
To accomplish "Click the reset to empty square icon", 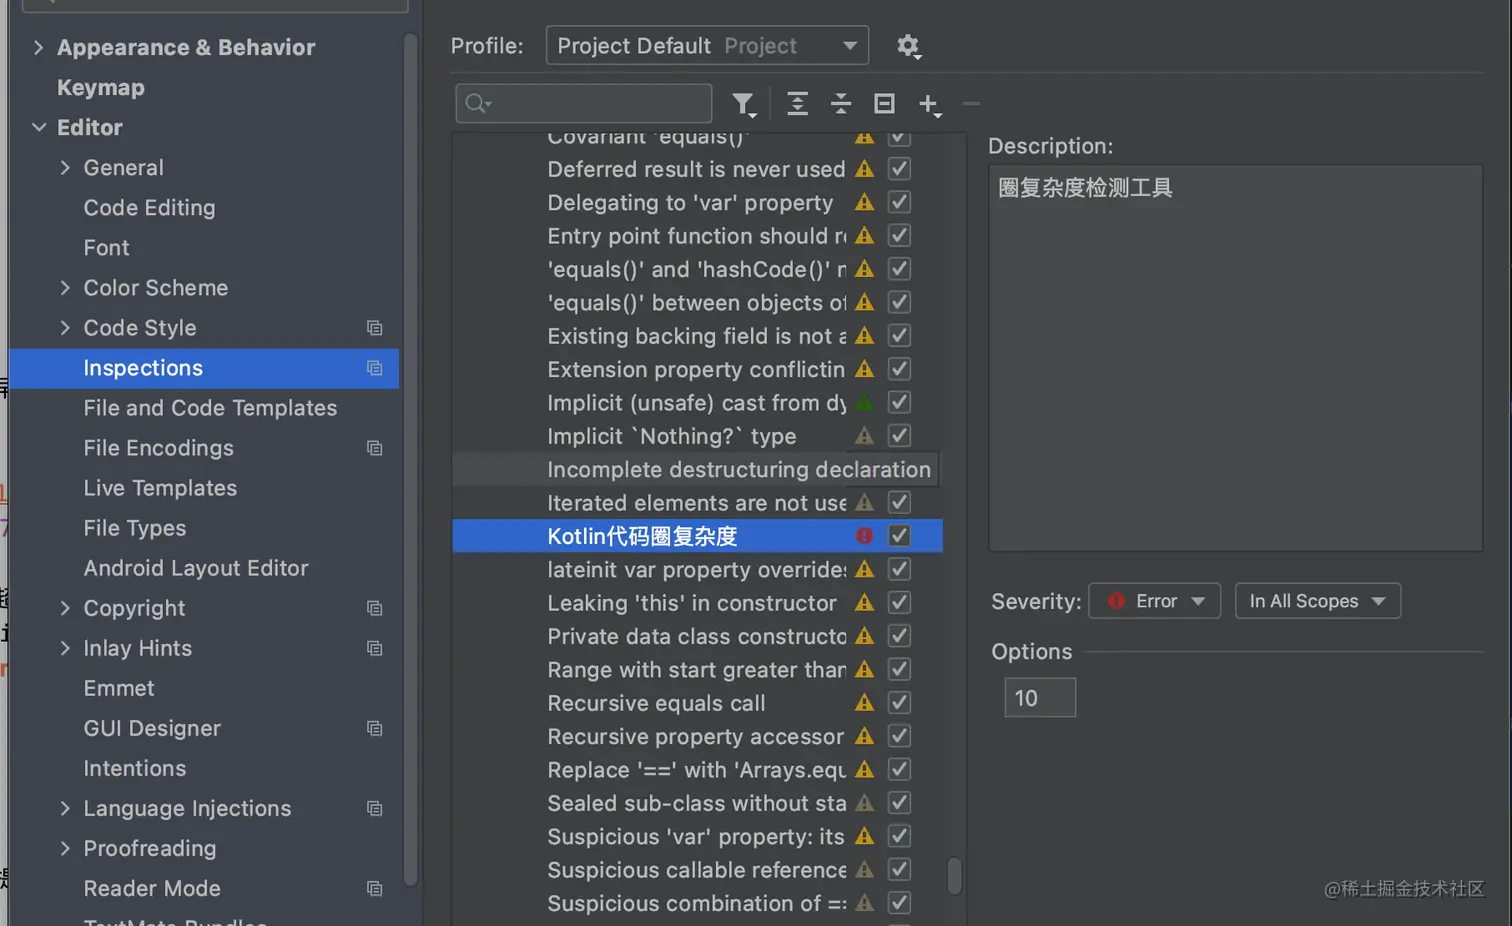I will [884, 104].
